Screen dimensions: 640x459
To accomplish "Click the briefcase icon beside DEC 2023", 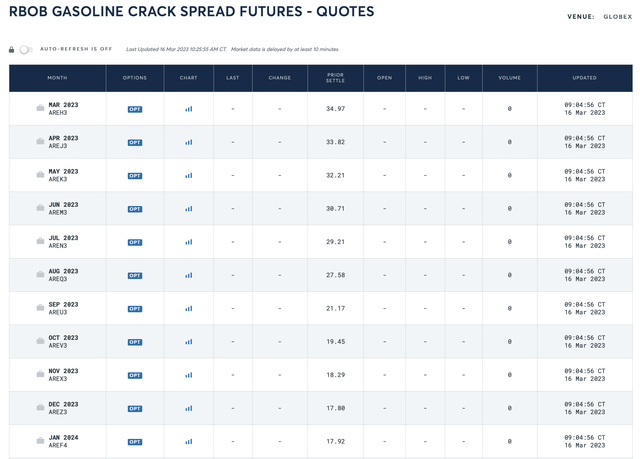I will pyautogui.click(x=40, y=408).
